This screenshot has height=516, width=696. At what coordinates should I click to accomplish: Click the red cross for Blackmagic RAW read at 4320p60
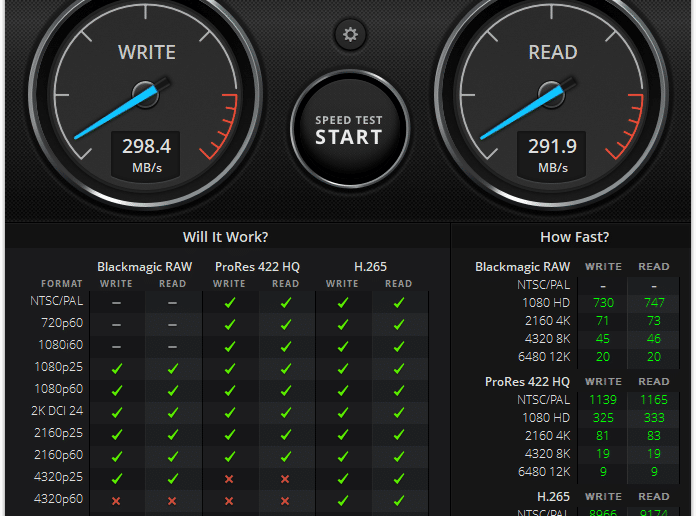click(172, 501)
